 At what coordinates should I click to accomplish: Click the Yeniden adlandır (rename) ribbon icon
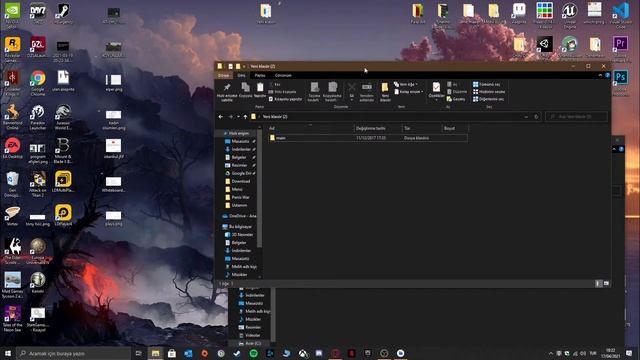(x=367, y=91)
